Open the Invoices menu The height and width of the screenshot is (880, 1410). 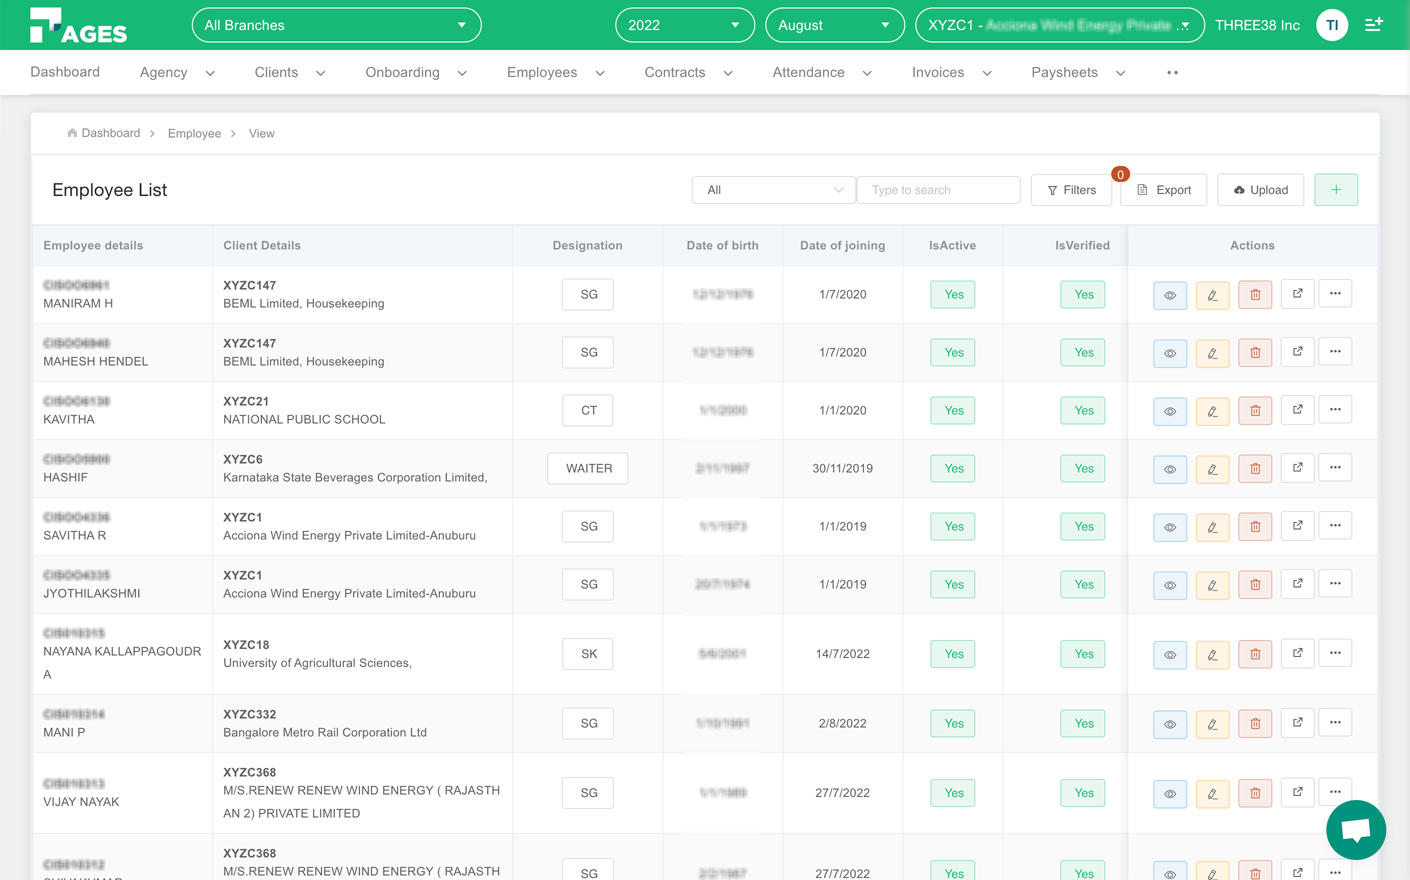(951, 73)
